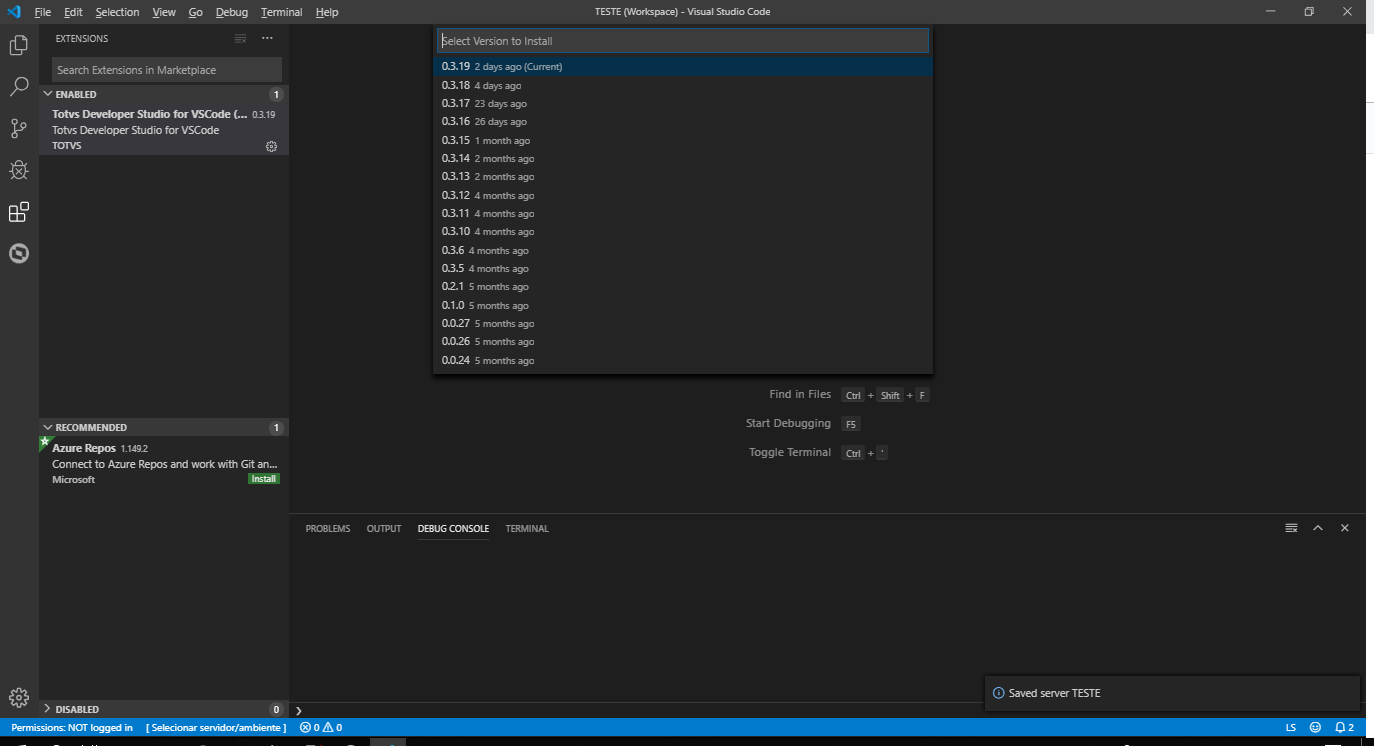Screen dimensions: 1374x746
Task: Open the Selection menu
Action: click(x=117, y=12)
